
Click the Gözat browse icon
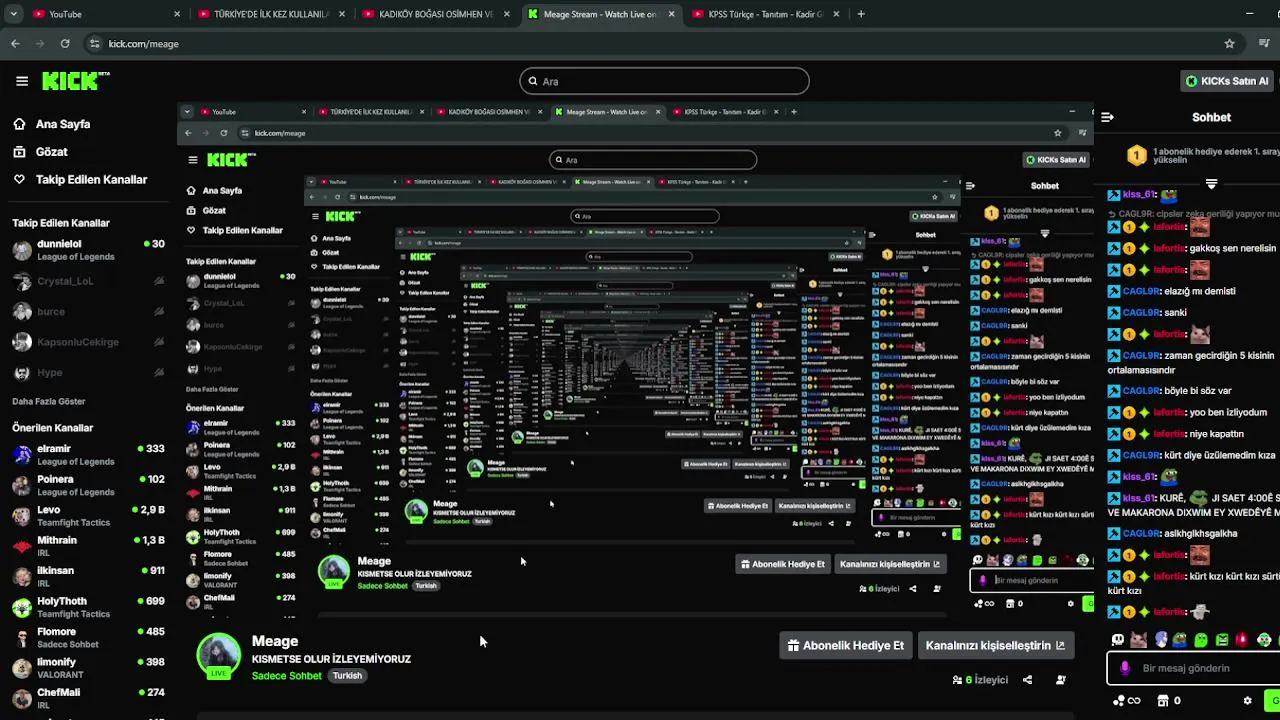[x=19, y=152]
